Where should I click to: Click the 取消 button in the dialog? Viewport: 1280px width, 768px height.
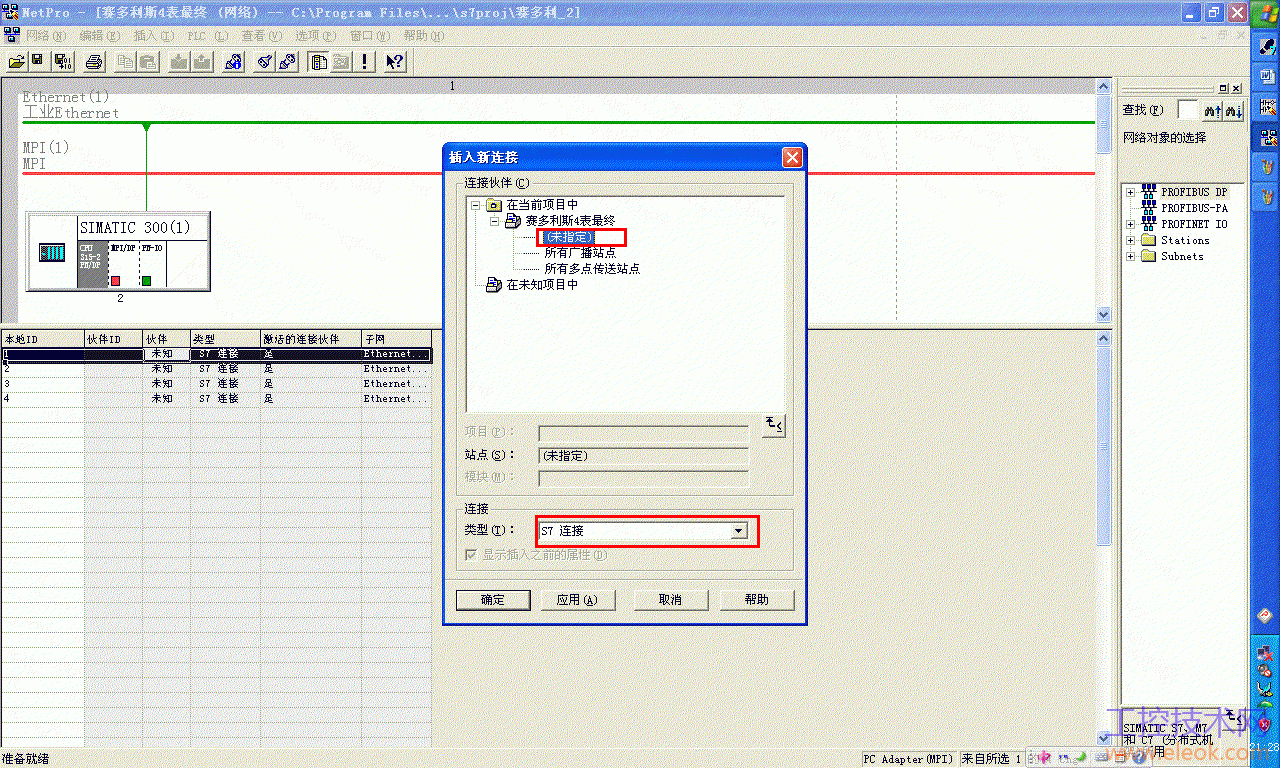tap(670, 600)
